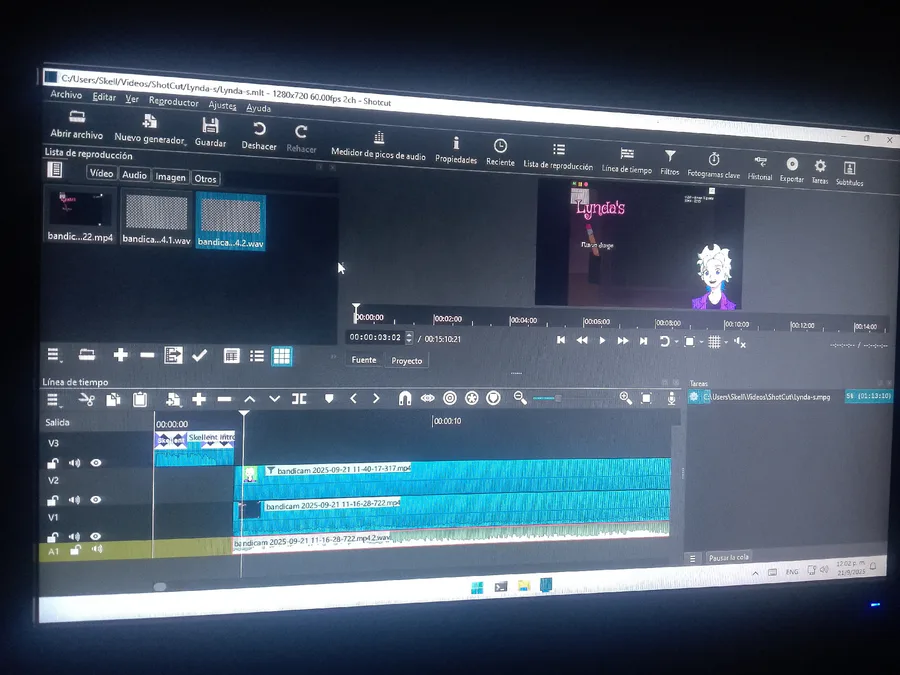The height and width of the screenshot is (675, 900).
Task: Open the Archivo menu
Action: [x=66, y=94]
